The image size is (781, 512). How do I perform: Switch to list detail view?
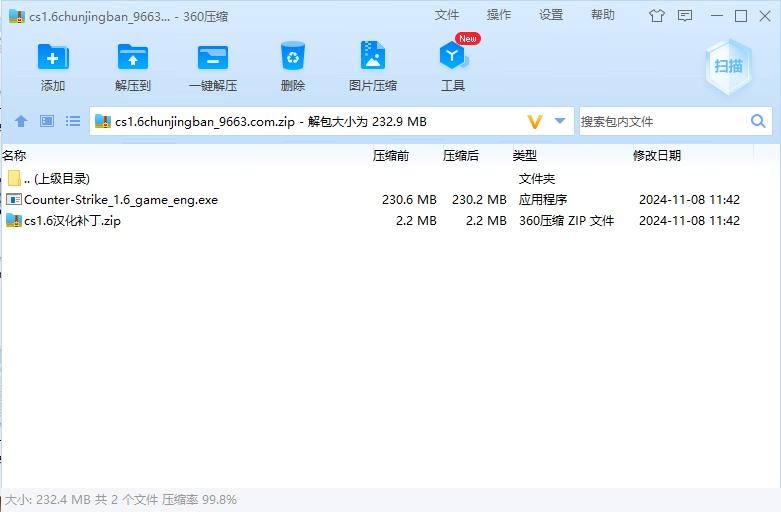click(x=73, y=121)
